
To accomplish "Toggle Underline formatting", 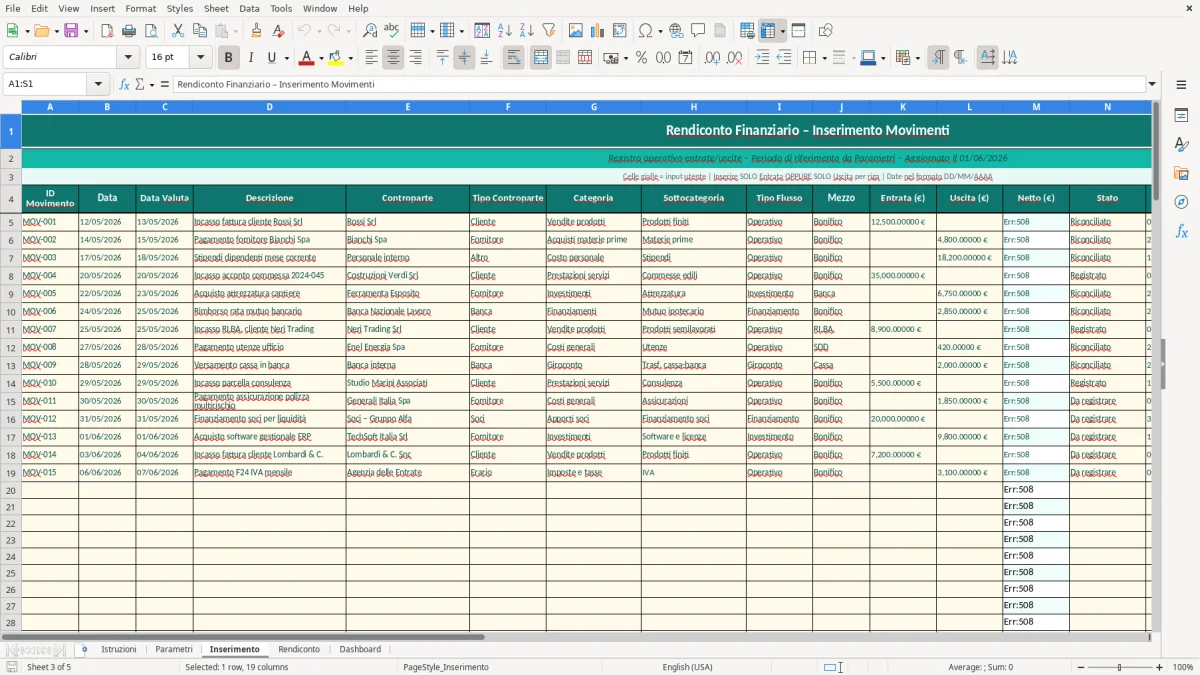I will pyautogui.click(x=272, y=58).
